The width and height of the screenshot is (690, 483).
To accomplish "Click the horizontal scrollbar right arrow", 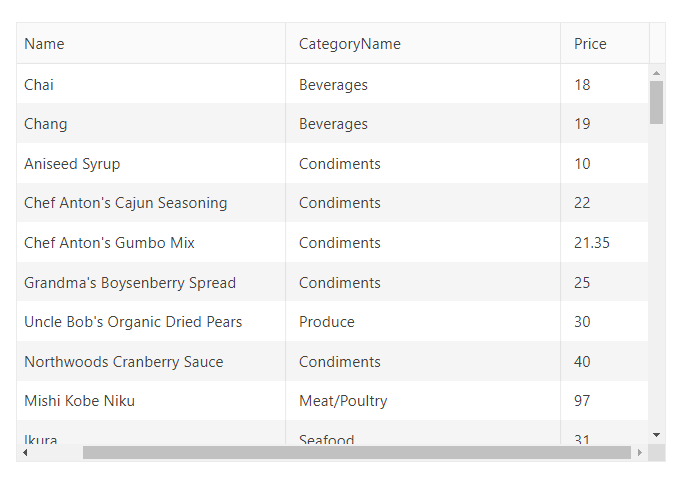I will tap(639, 453).
